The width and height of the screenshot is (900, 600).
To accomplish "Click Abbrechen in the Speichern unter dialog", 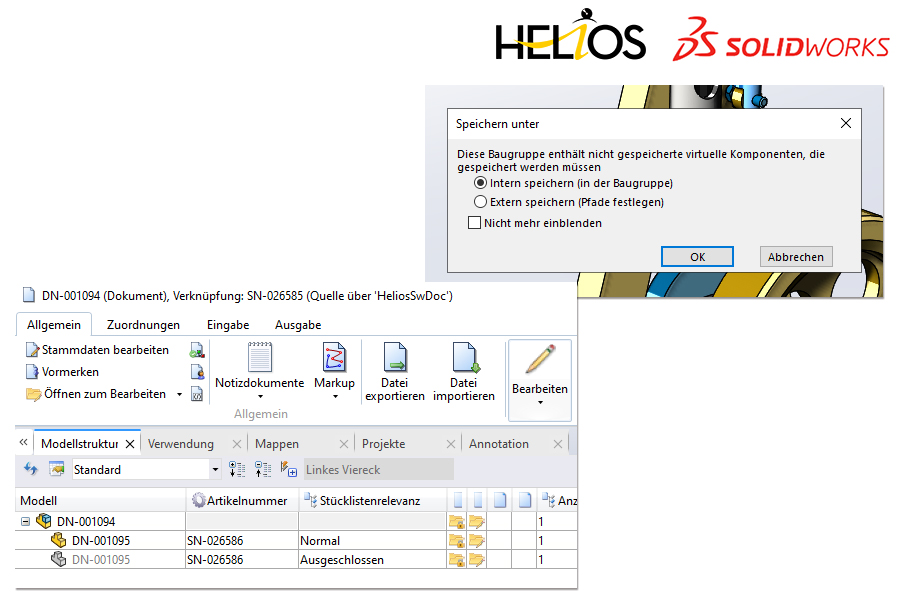I will coord(796,257).
